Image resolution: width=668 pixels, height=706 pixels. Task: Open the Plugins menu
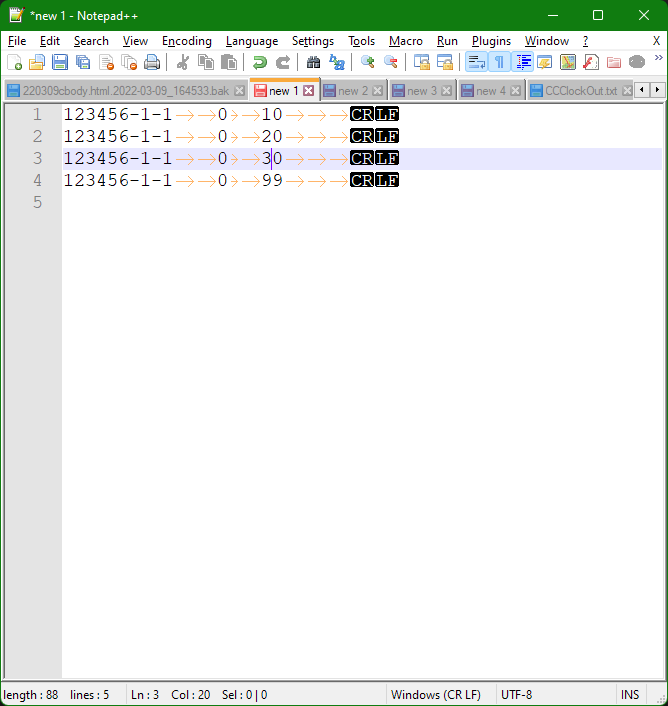coord(491,41)
